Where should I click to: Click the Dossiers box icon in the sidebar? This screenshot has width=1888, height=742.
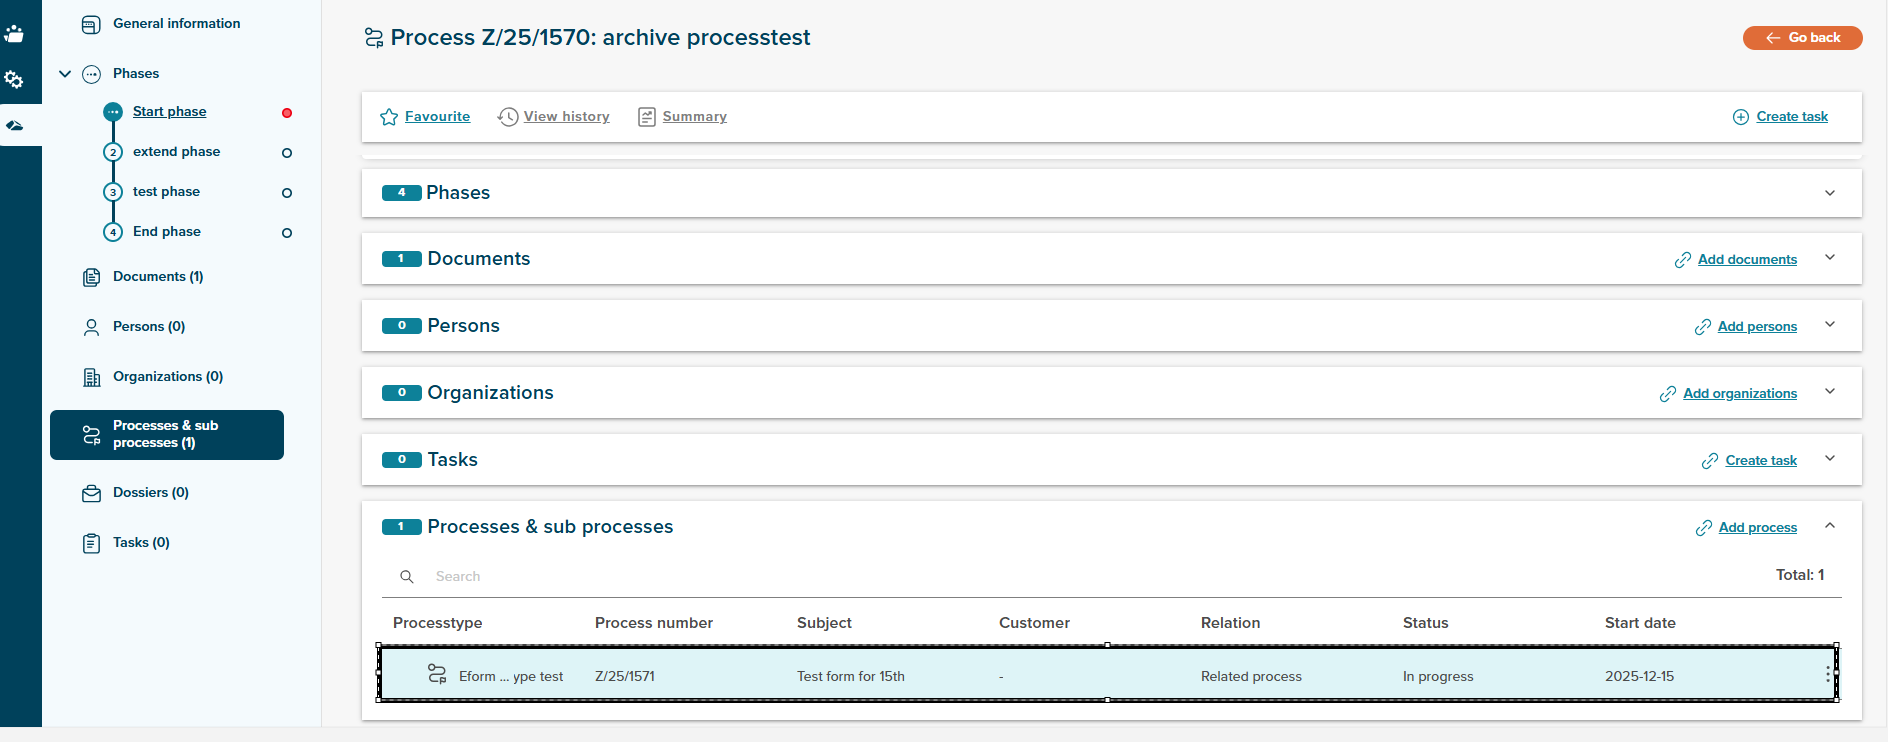[x=91, y=493]
